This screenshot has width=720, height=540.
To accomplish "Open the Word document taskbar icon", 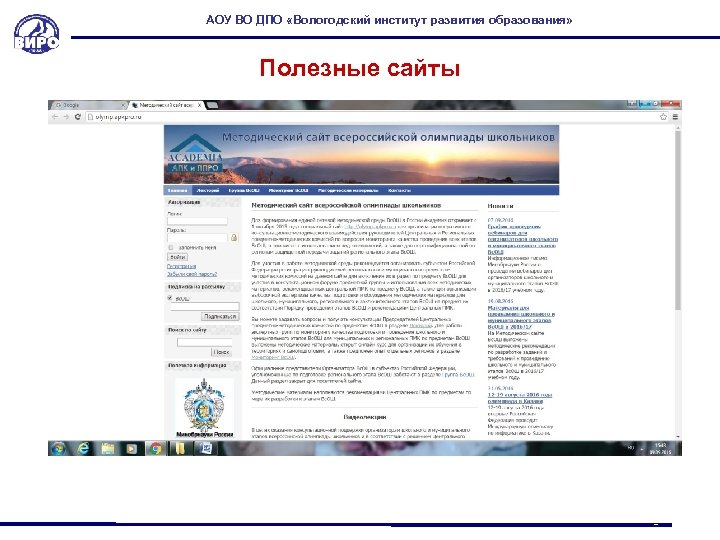I will [205, 448].
